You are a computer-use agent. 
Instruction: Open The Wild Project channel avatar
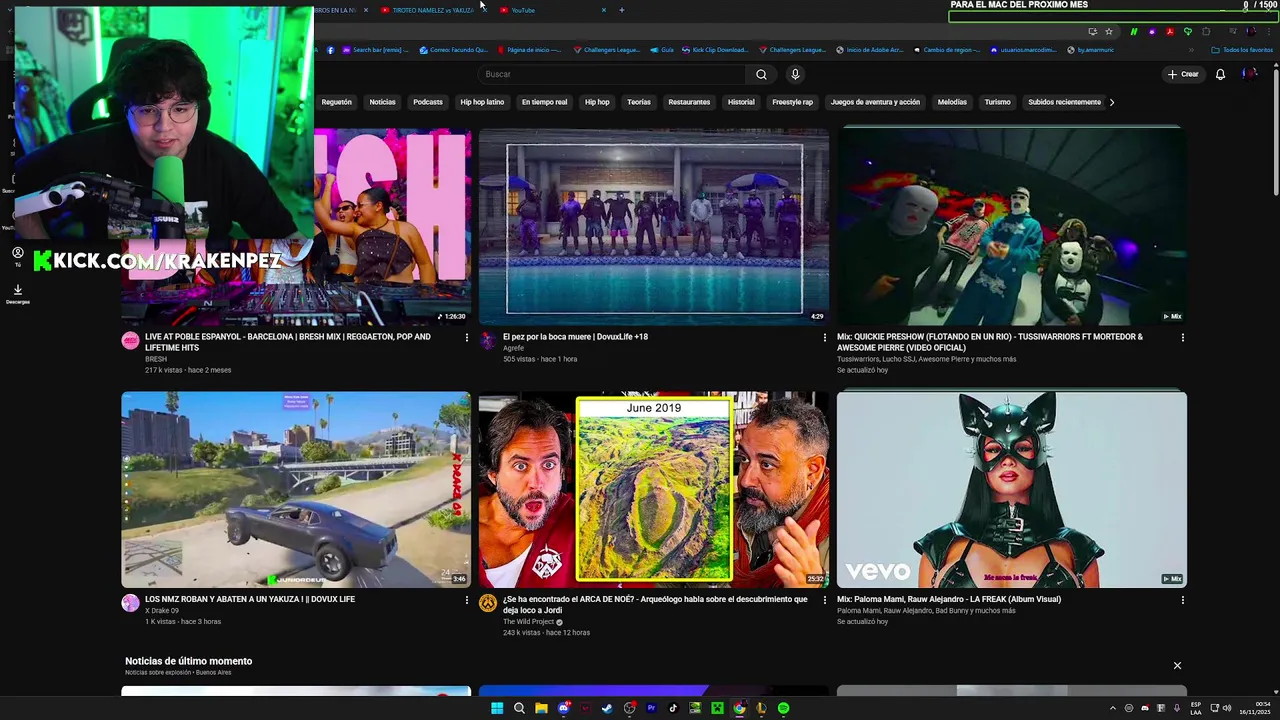point(488,603)
